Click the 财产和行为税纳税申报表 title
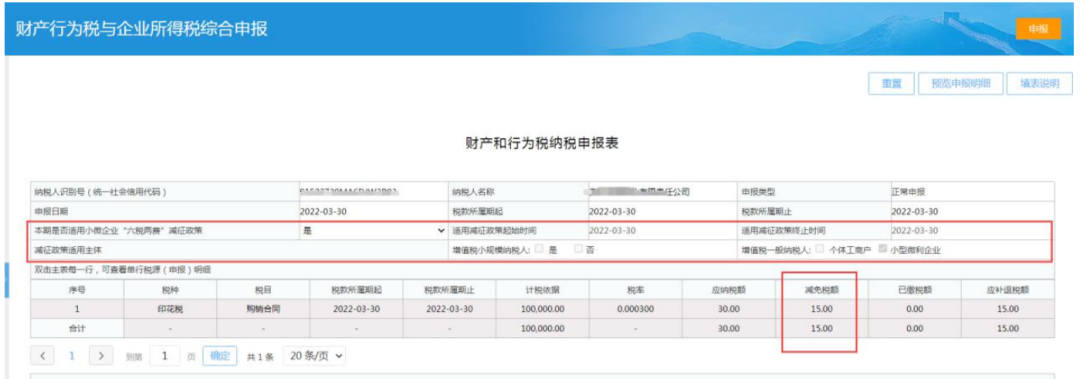Viewport: 1080px width, 379px height. tap(541, 143)
